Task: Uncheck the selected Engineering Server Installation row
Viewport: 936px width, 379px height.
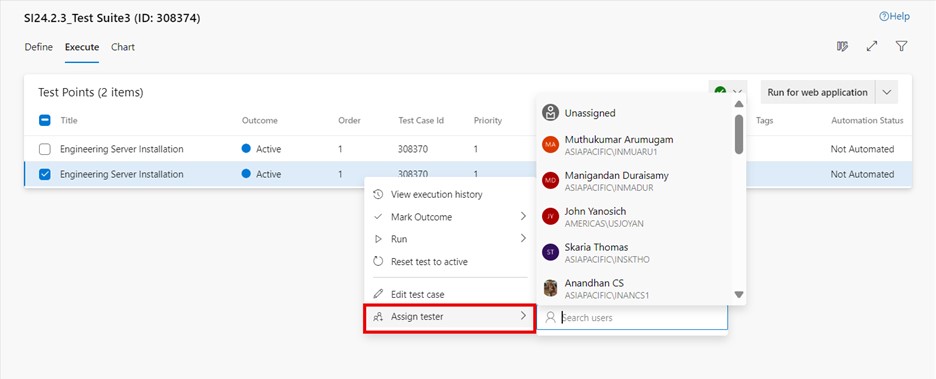Action: [x=45, y=174]
